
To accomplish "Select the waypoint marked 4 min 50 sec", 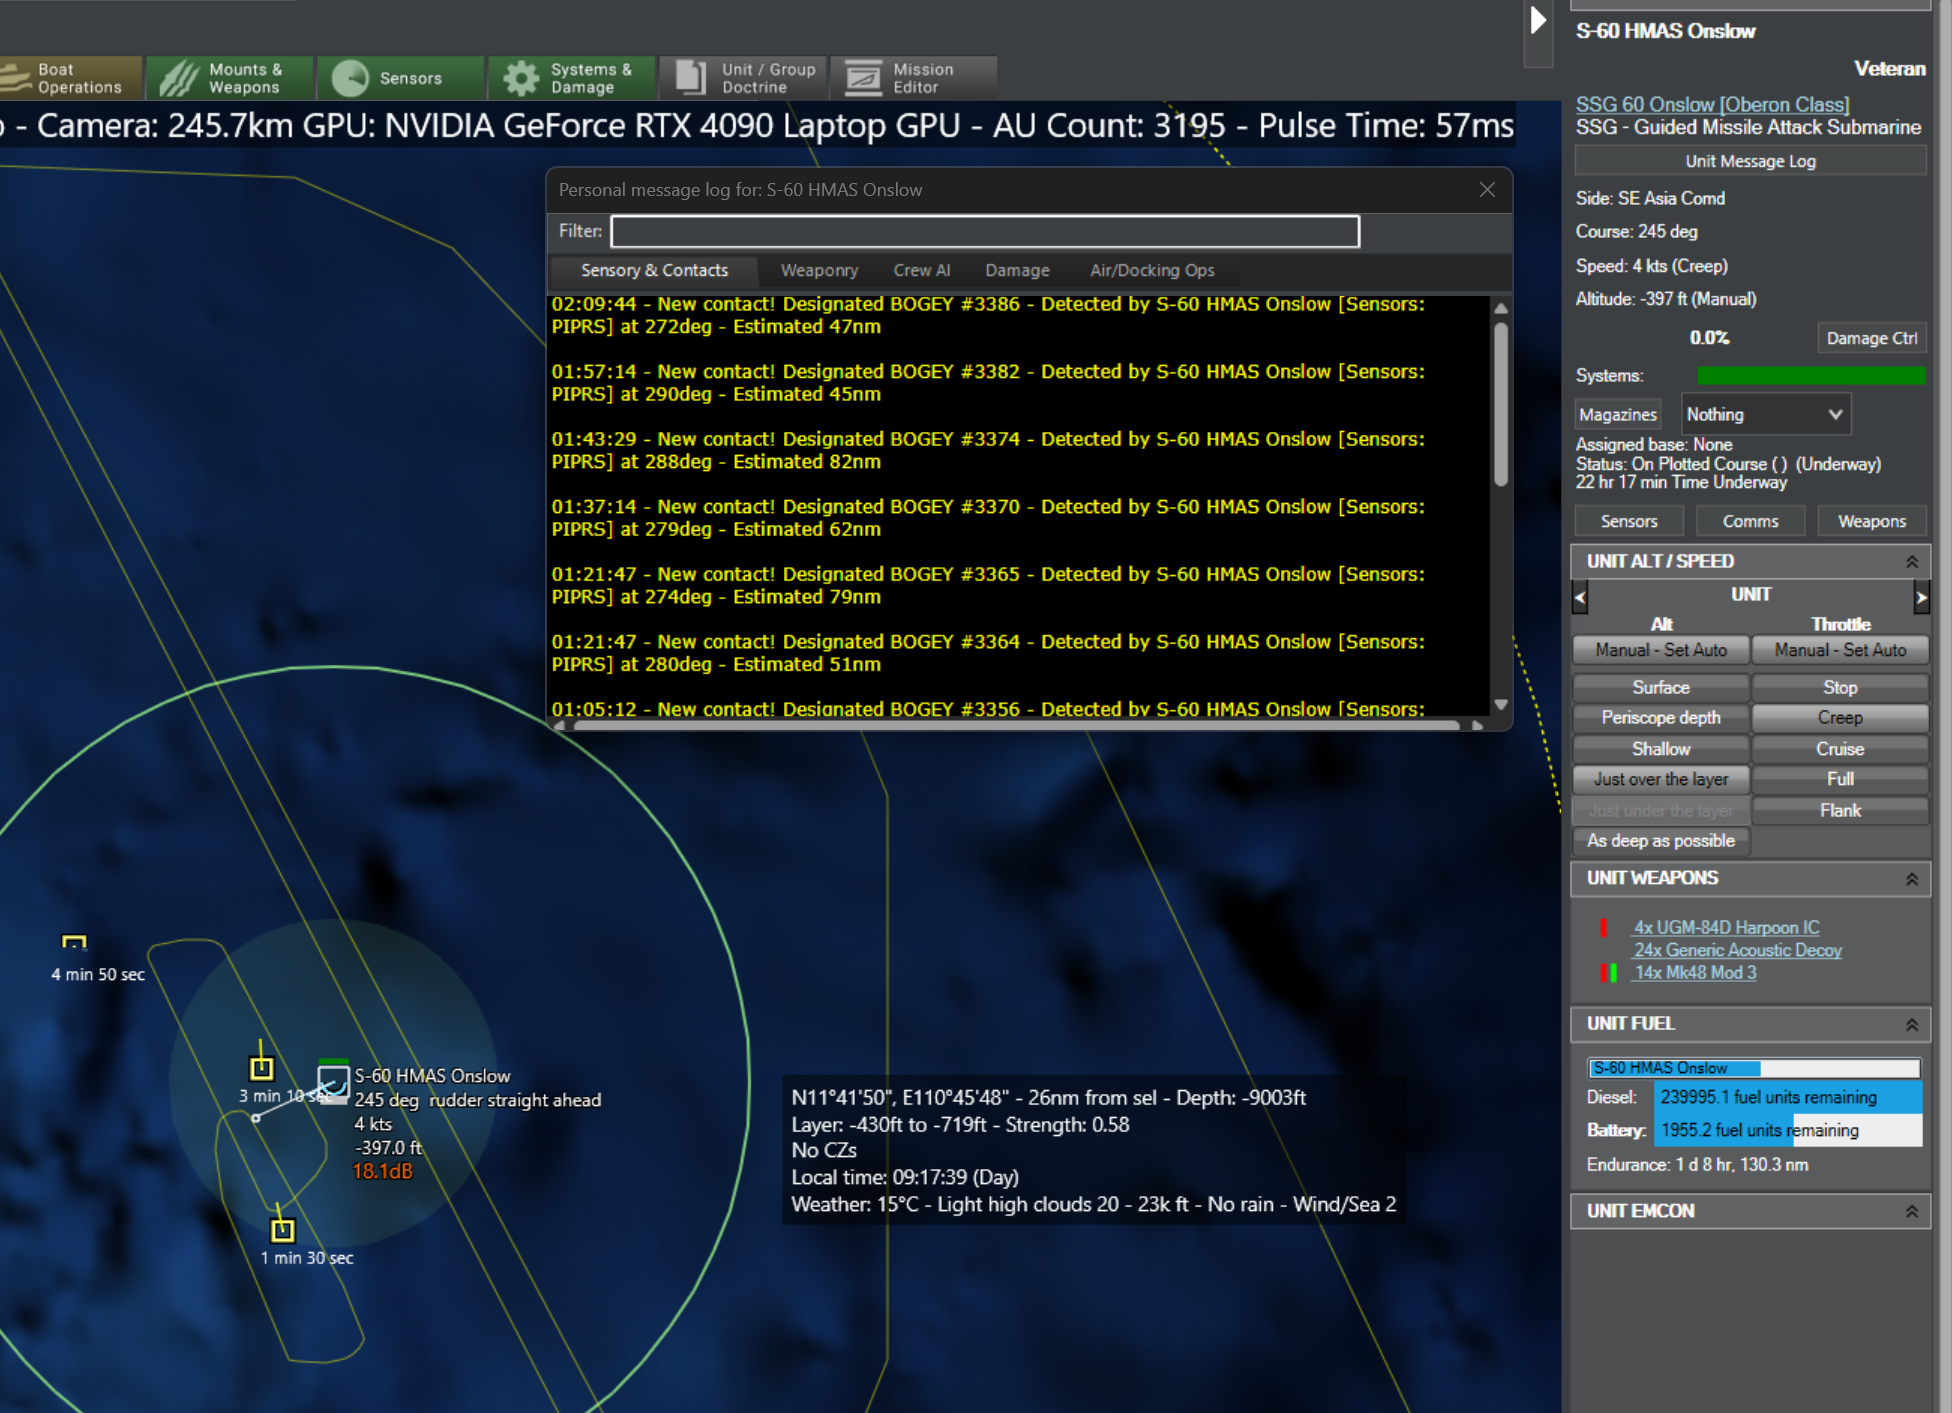I will (x=74, y=942).
